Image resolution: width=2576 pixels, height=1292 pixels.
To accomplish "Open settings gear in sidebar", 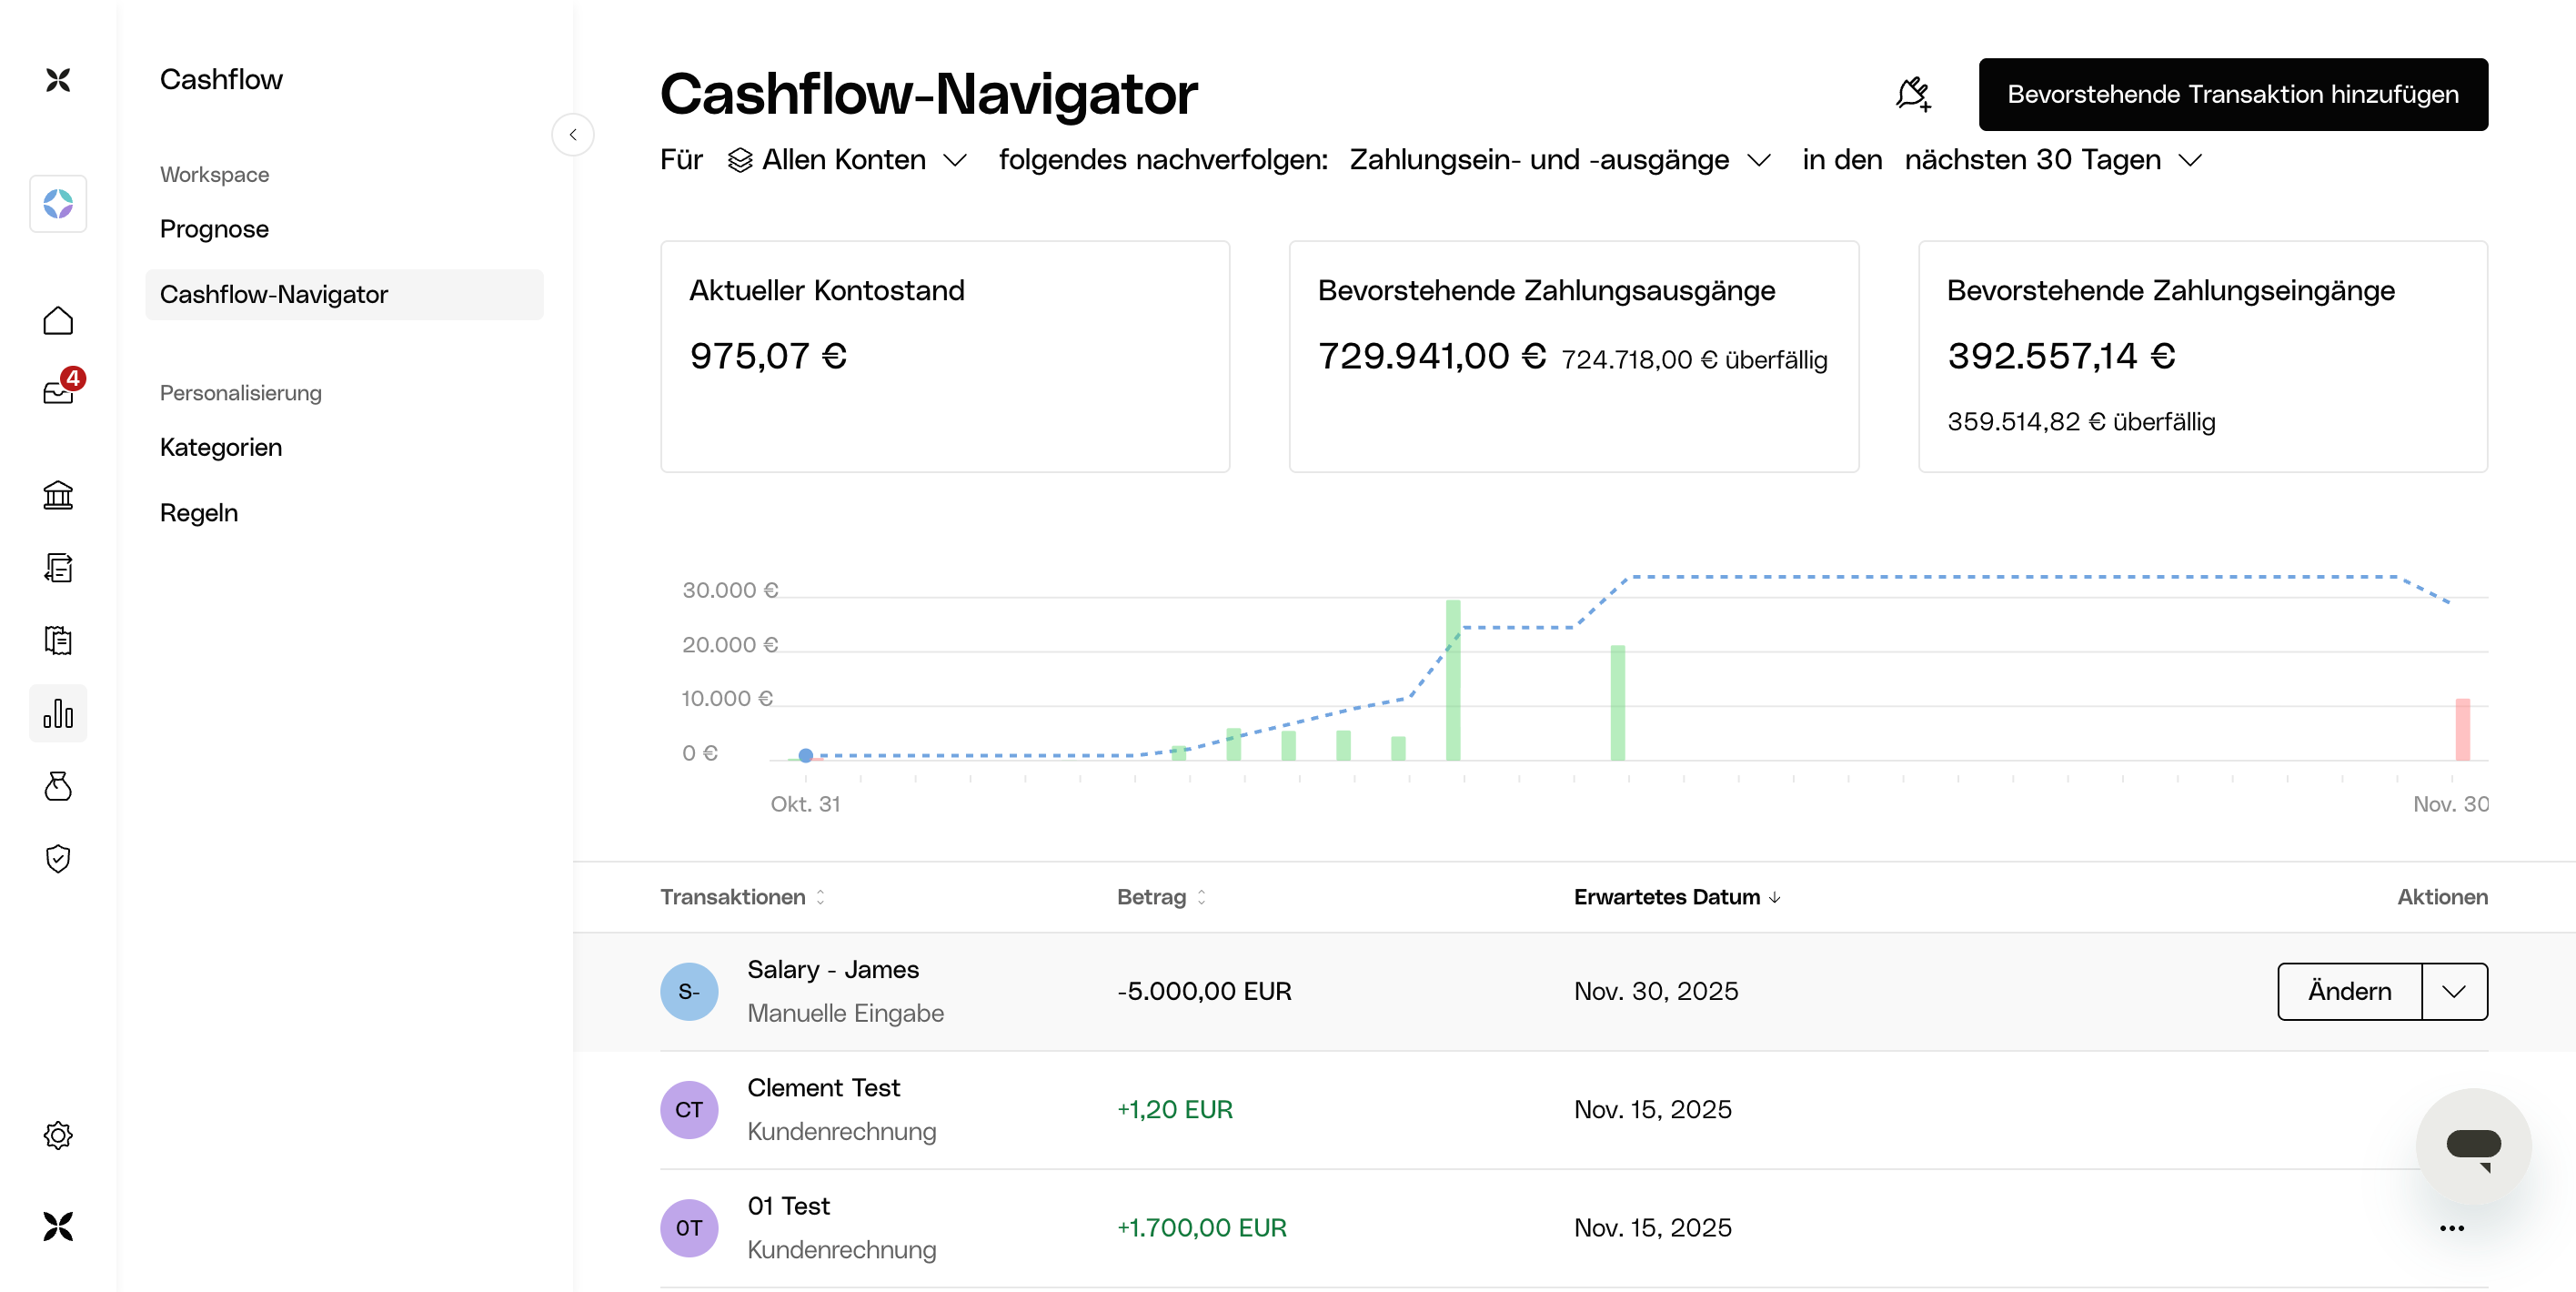I will (58, 1135).
